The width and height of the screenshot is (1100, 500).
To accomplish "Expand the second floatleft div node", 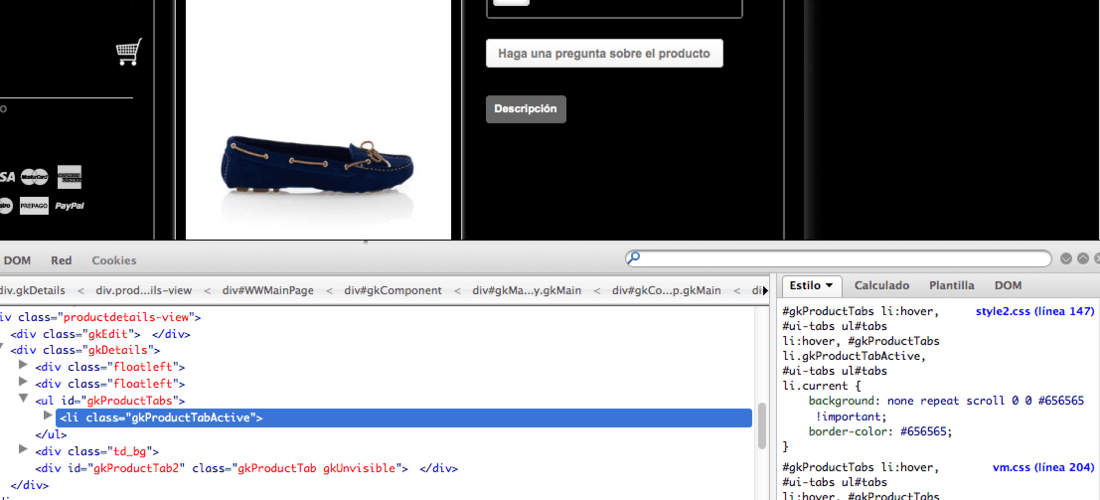I will tap(23, 382).
